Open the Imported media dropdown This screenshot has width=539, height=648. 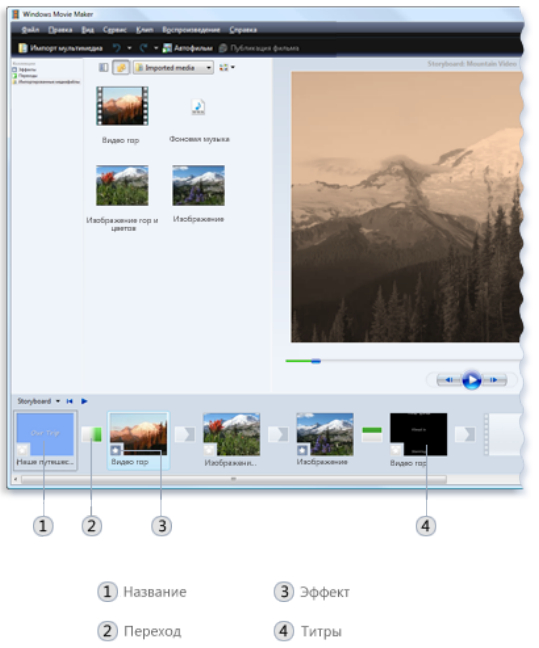173,68
